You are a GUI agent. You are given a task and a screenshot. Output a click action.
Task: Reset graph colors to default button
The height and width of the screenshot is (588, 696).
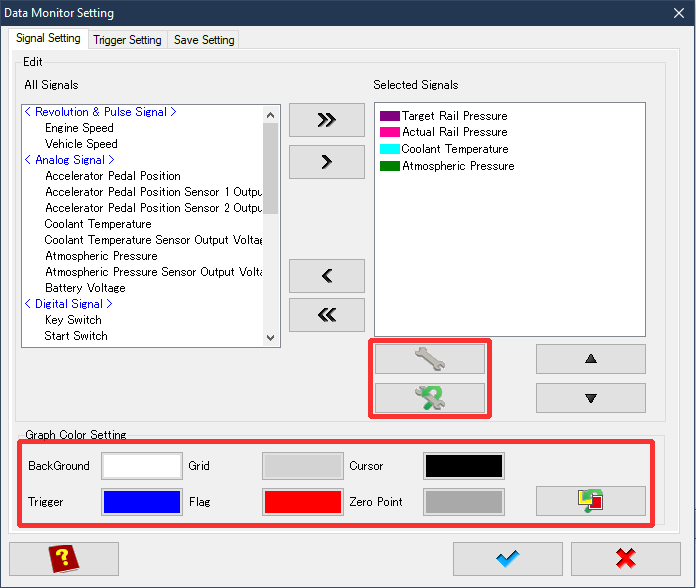pyautogui.click(x=590, y=501)
